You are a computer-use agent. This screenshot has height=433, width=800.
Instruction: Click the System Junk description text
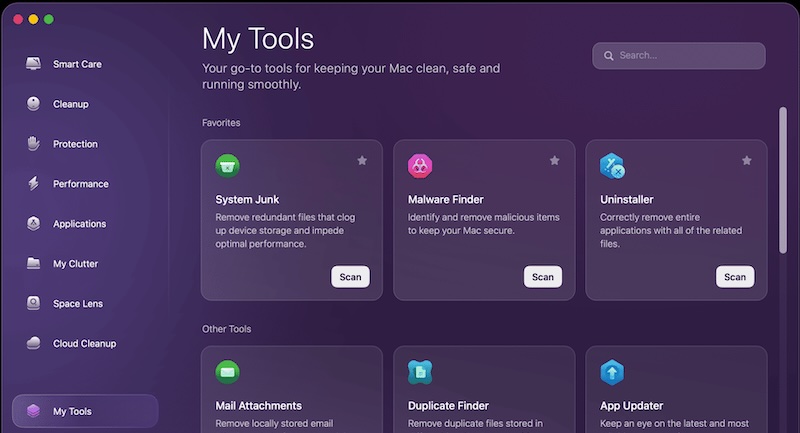(x=285, y=231)
